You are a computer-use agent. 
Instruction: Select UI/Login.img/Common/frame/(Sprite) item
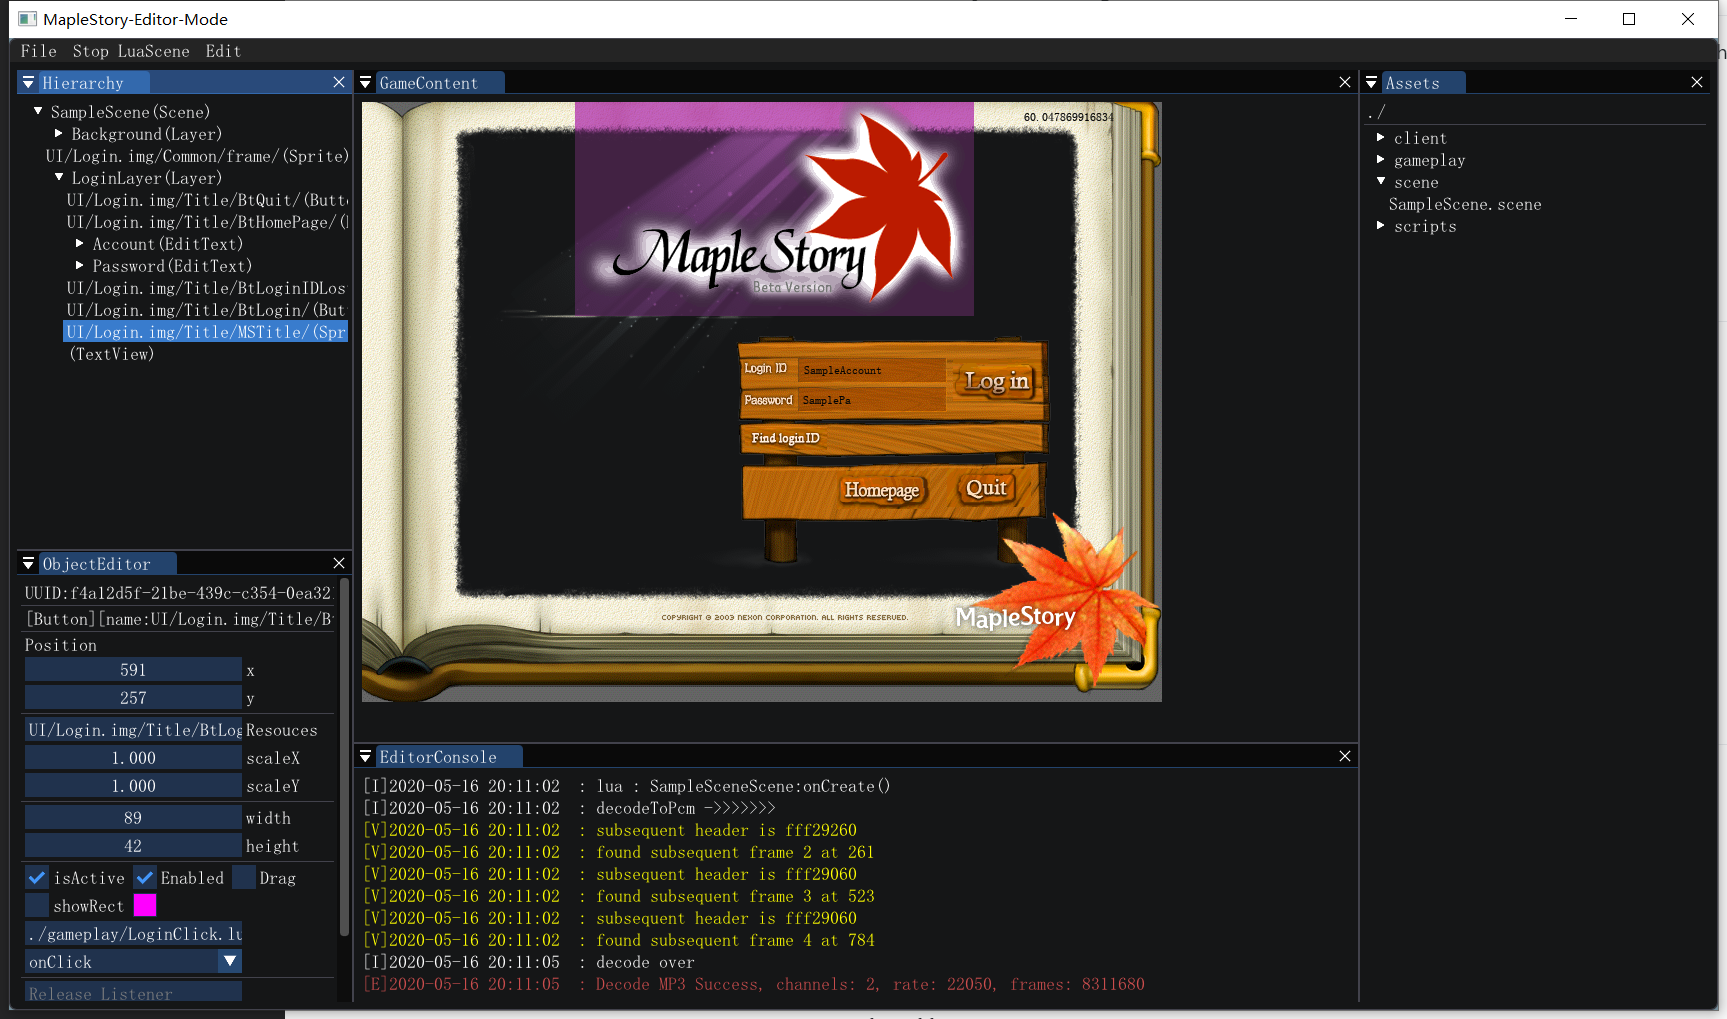click(x=197, y=156)
